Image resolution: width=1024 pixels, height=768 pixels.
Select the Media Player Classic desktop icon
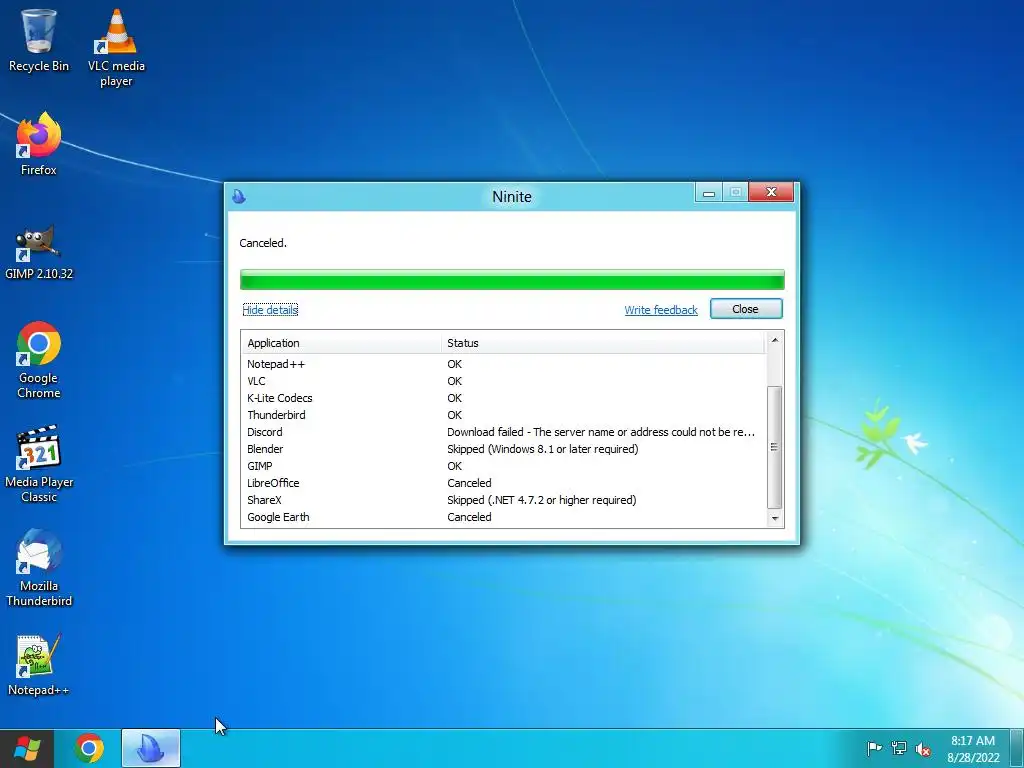pos(39,464)
